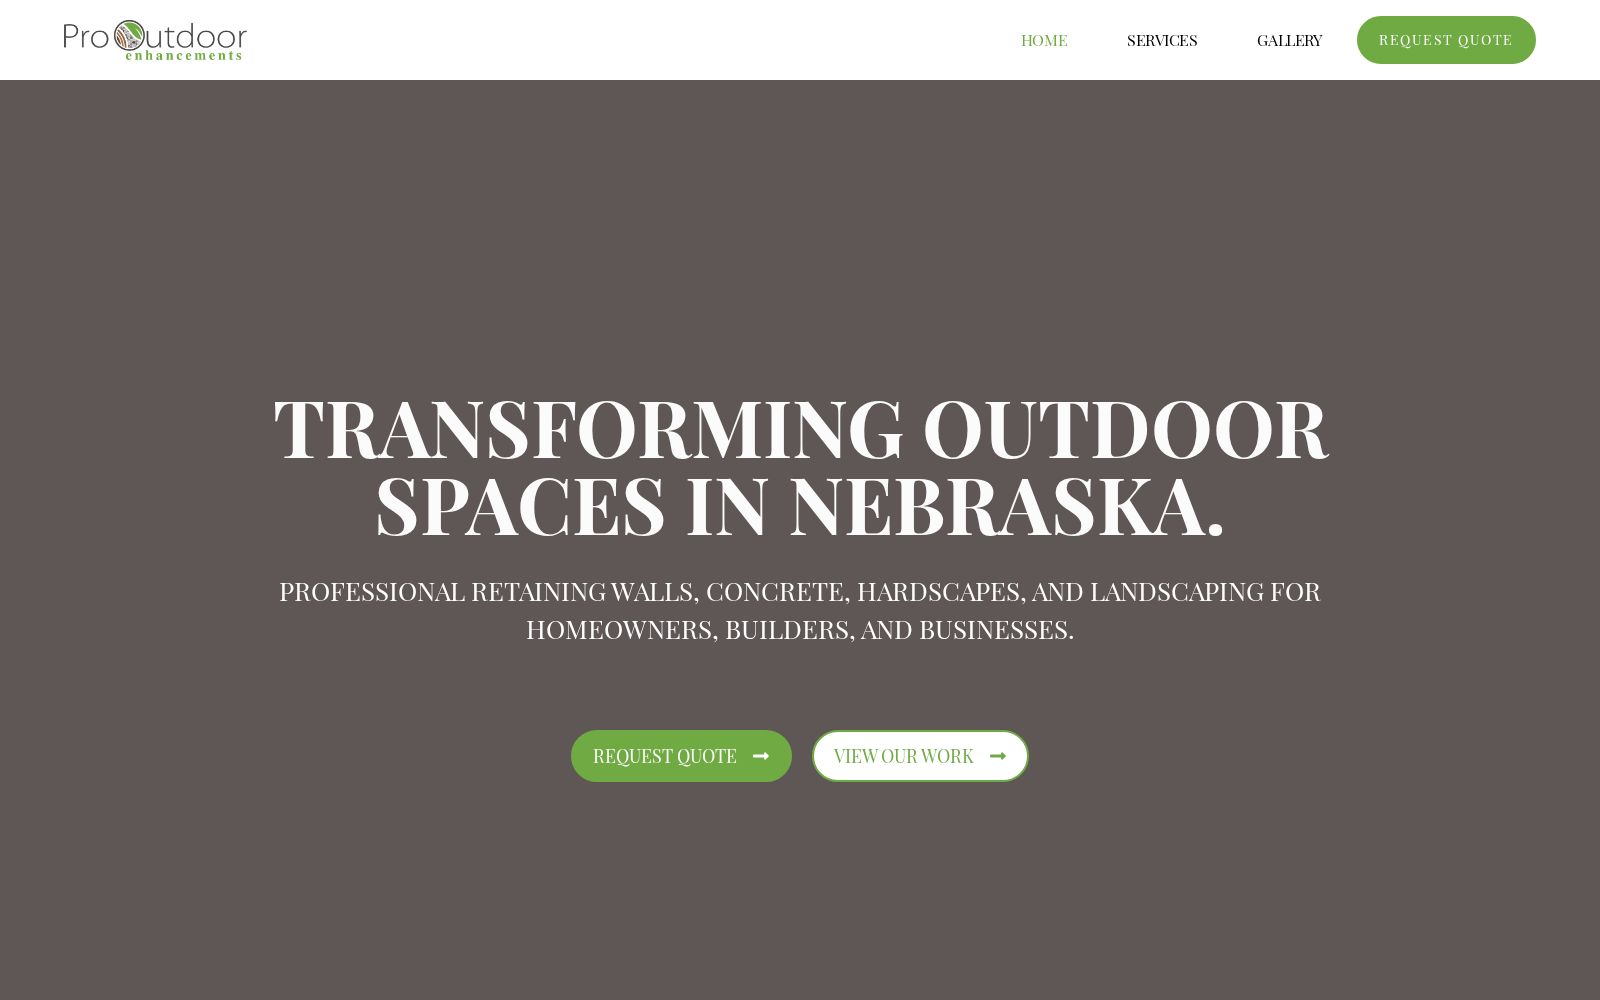
Task: Open the Services menu item
Action: click(x=1162, y=40)
